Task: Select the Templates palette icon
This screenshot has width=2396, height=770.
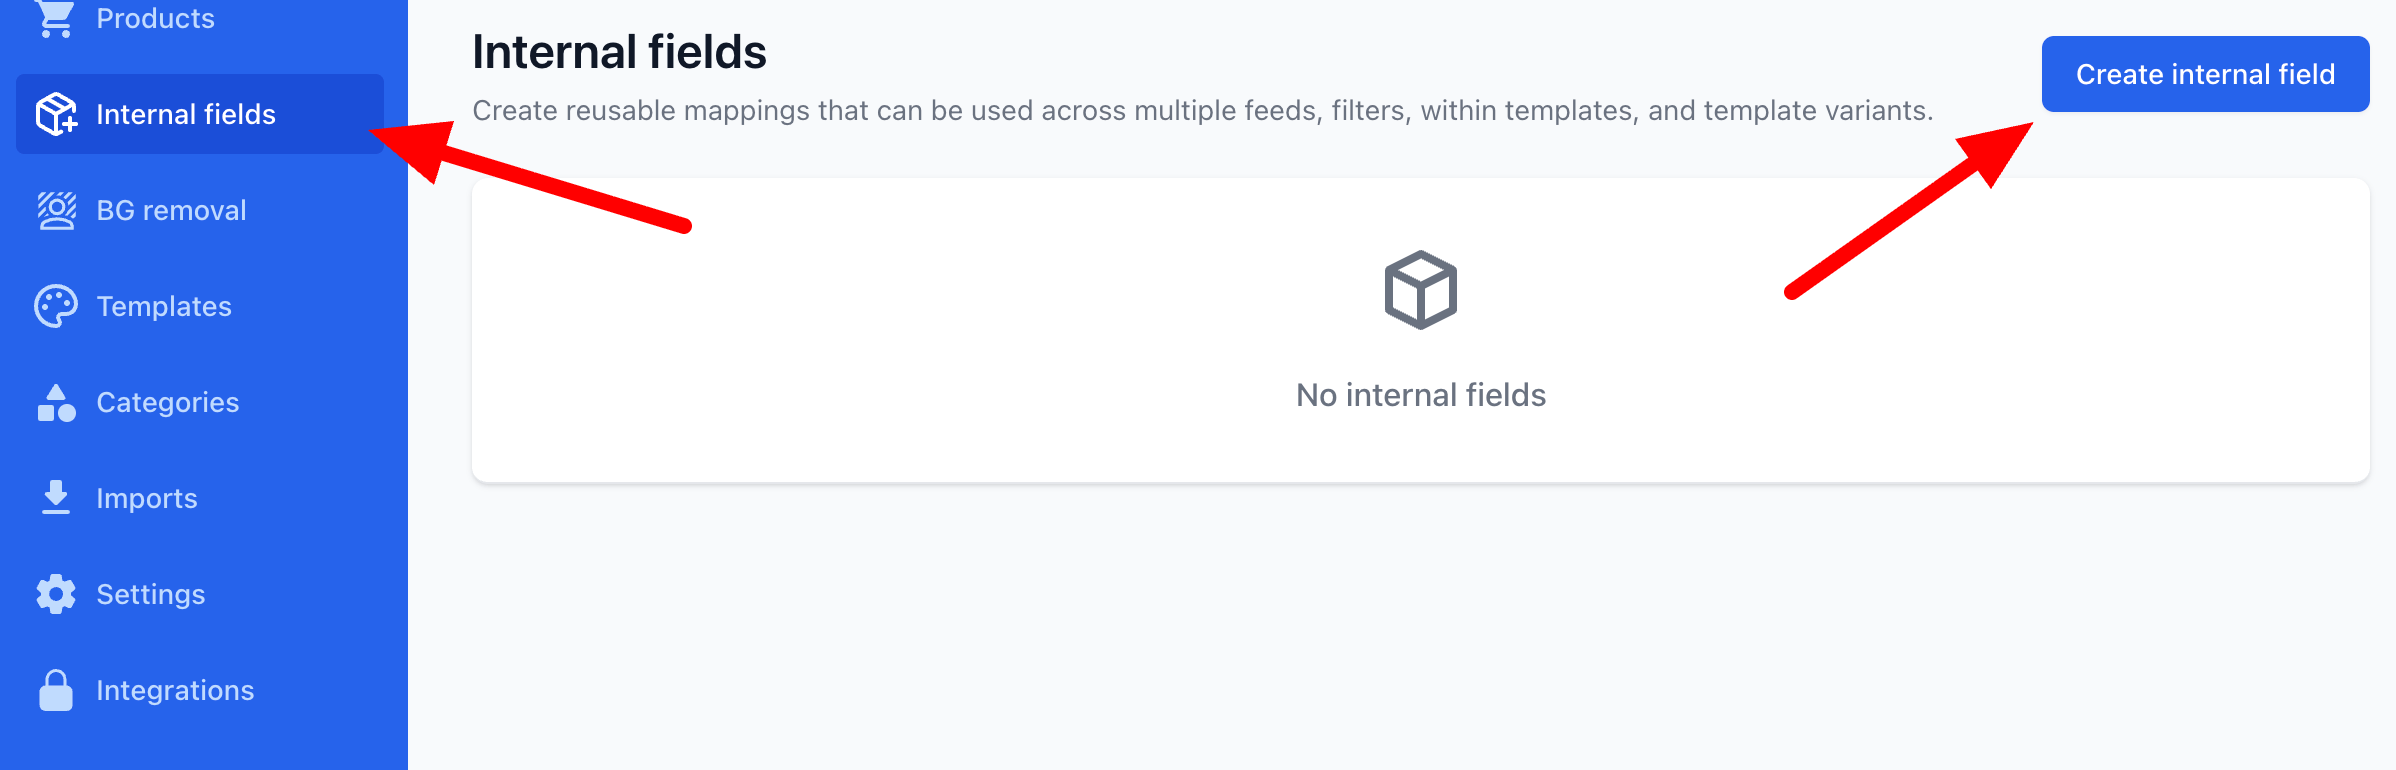Action: click(56, 305)
